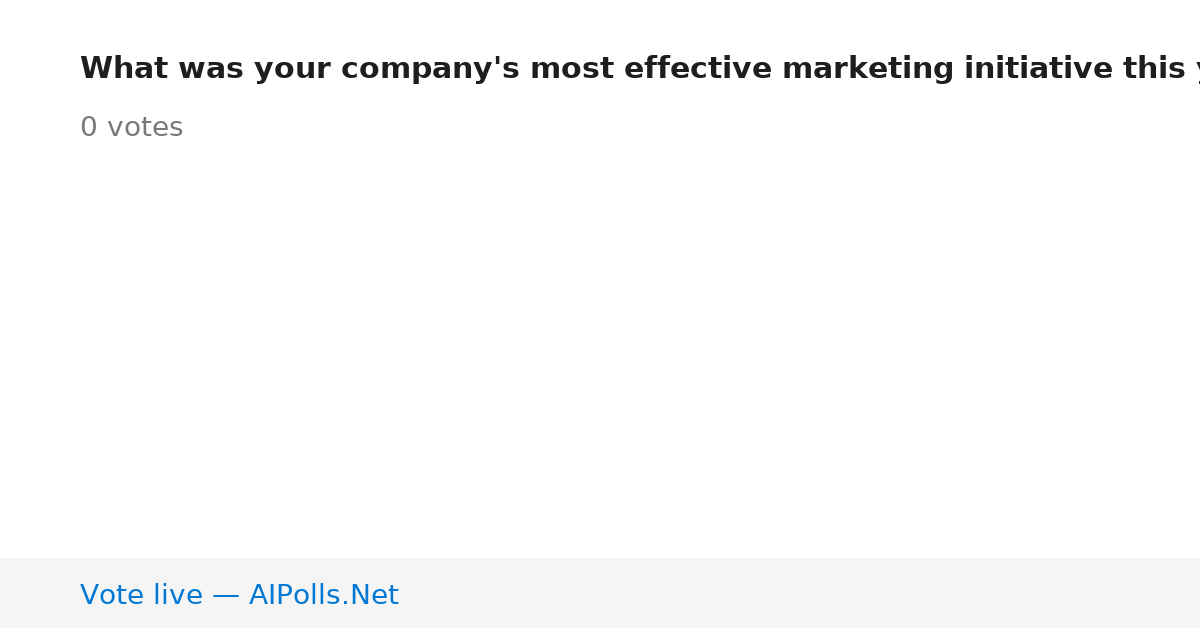Click the word your in the question
This screenshot has width=1200, height=628.
click(x=292, y=69)
